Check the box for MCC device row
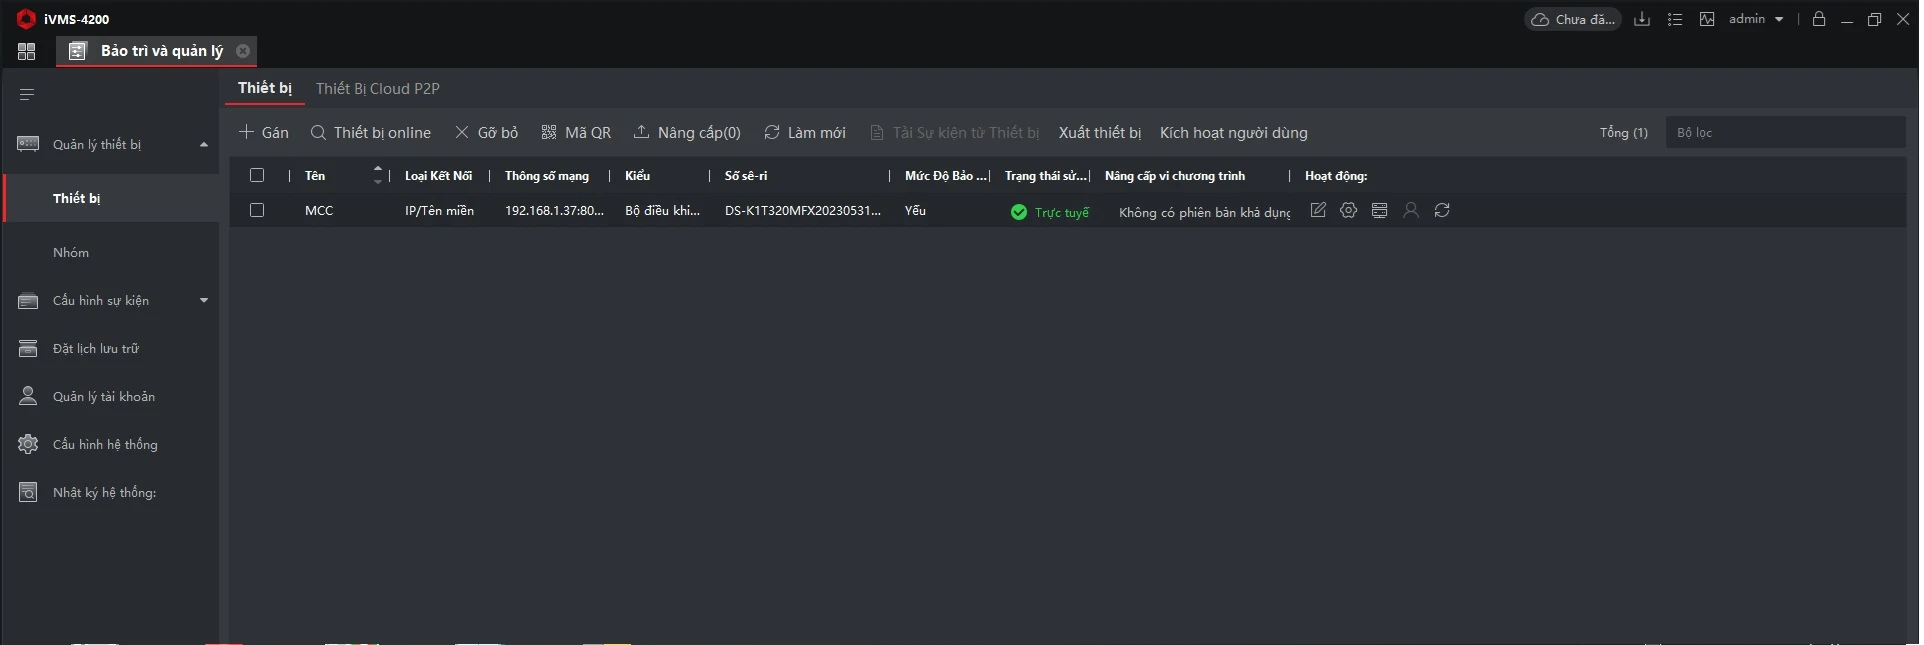 click(x=257, y=210)
